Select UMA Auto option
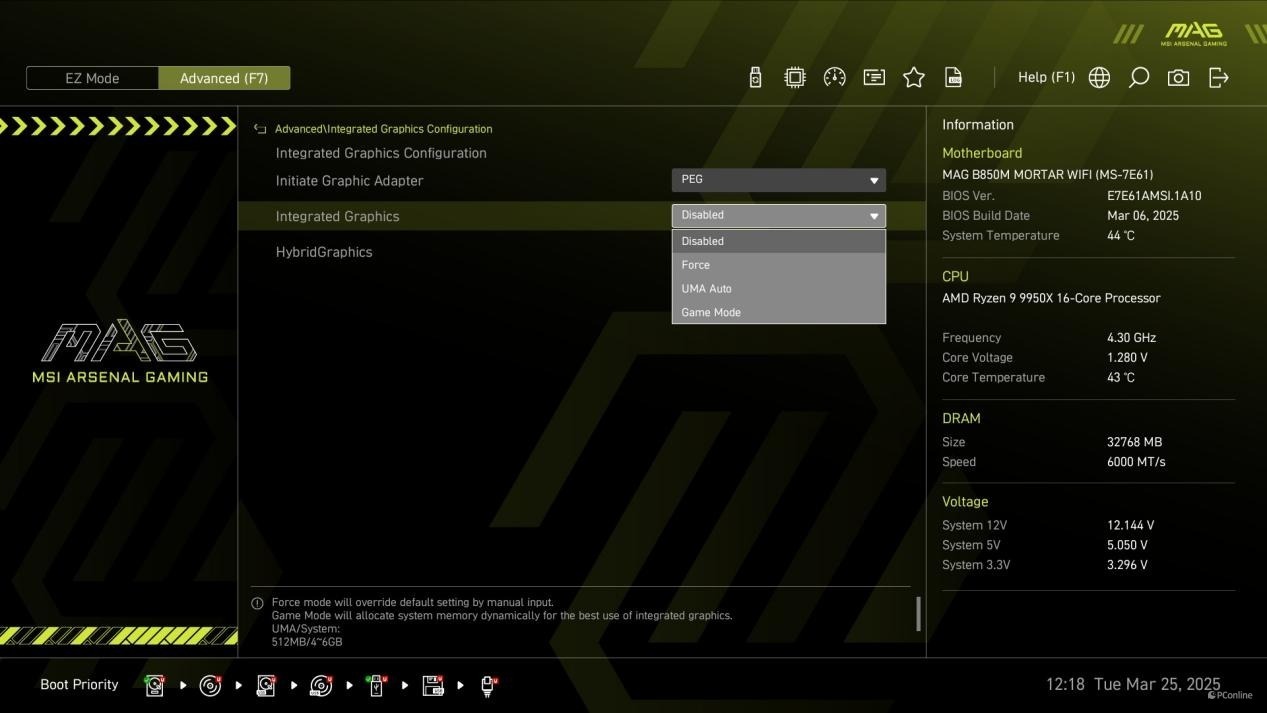 [706, 288]
